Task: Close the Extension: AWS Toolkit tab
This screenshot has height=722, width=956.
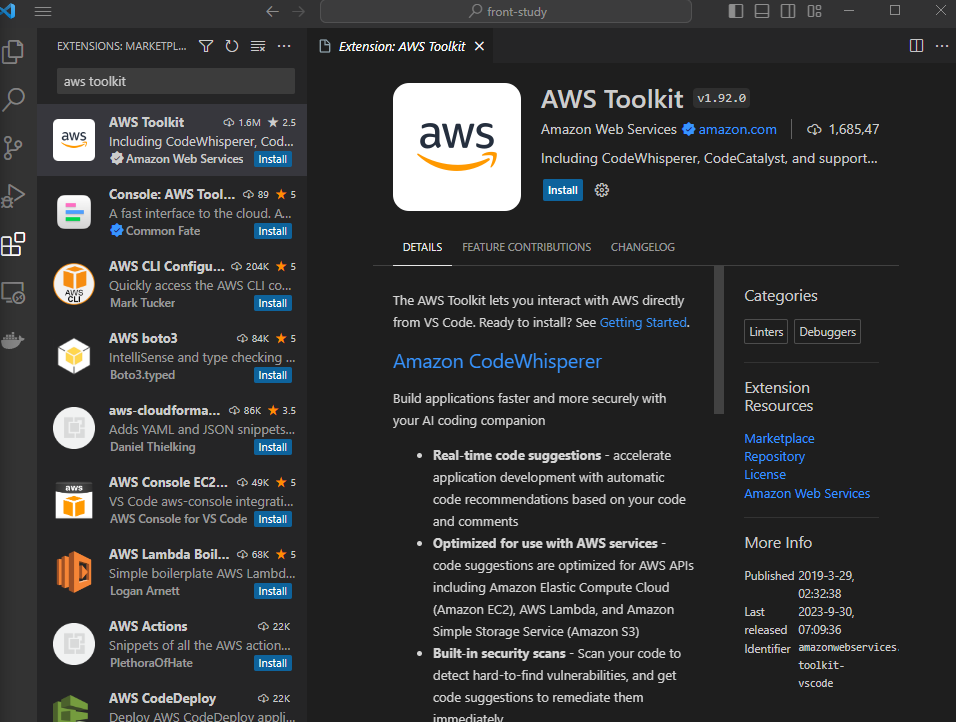Action: click(479, 46)
